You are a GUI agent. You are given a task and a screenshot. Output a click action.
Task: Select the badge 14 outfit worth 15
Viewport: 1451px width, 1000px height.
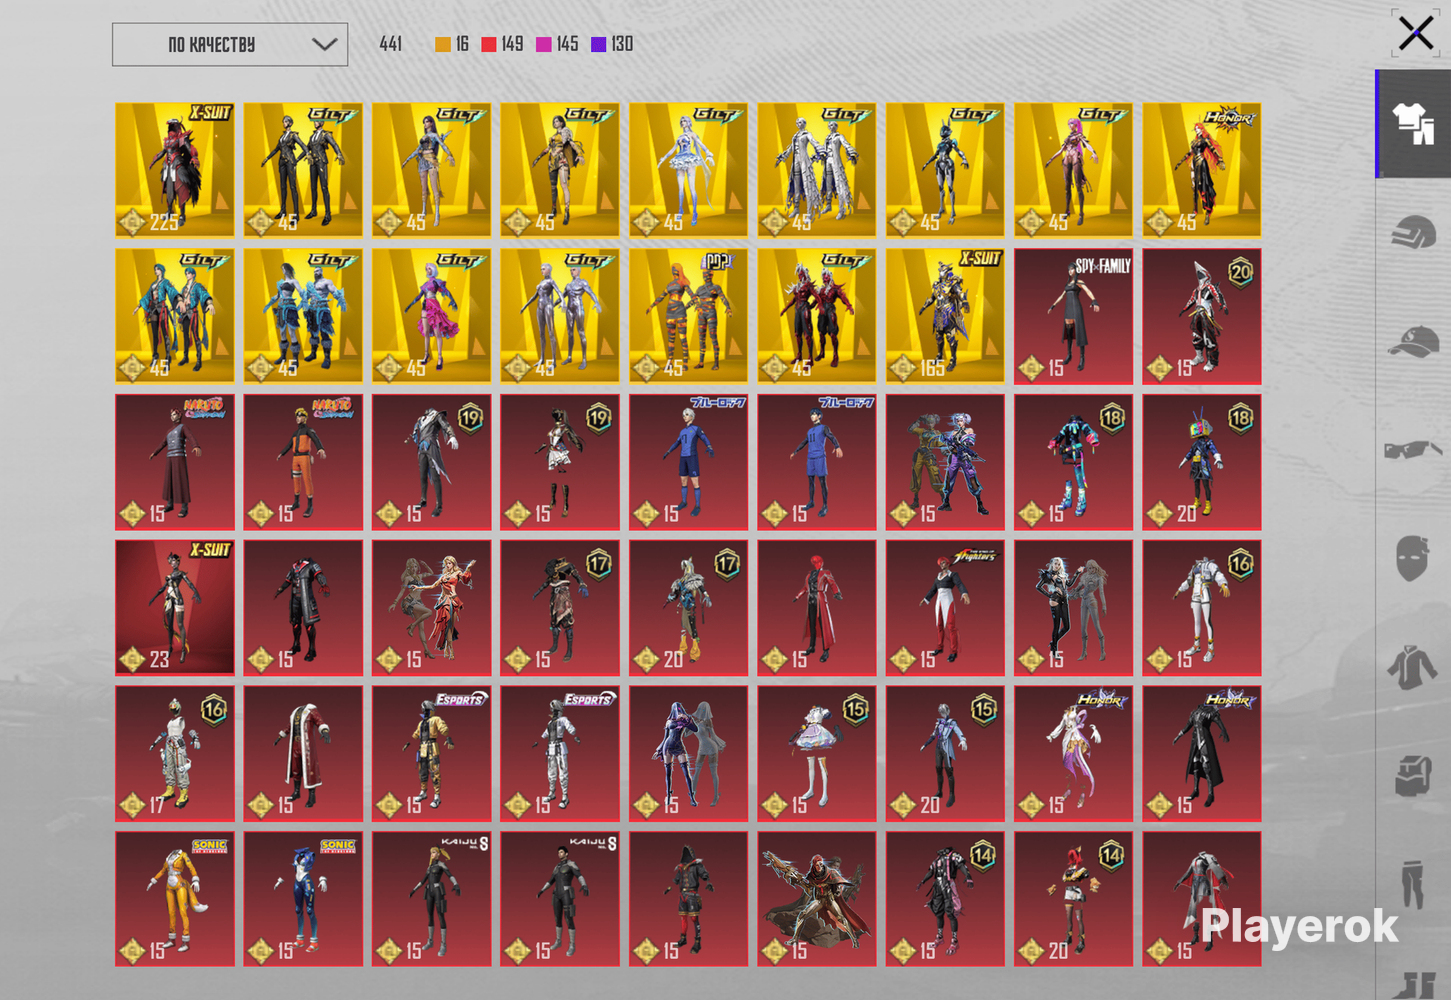tap(945, 899)
